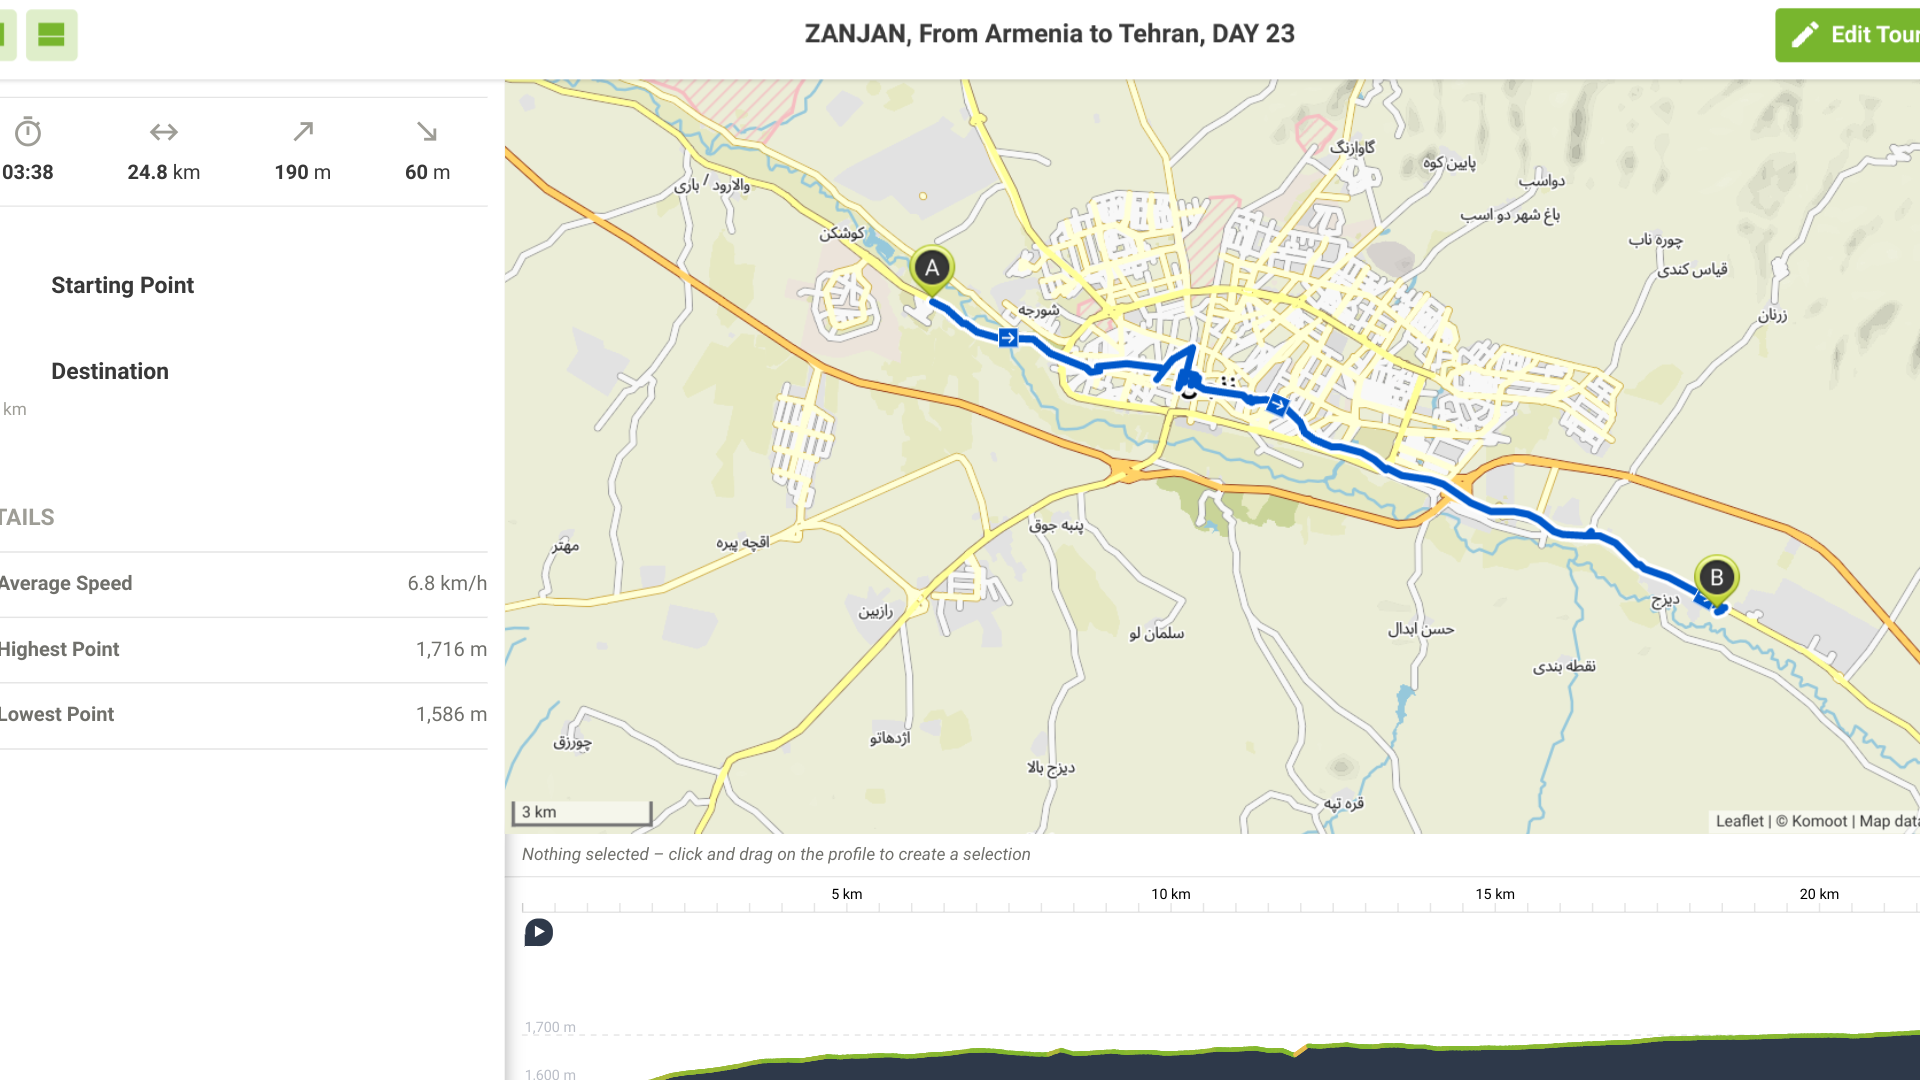Click the stopwatch duration icon

point(28,132)
